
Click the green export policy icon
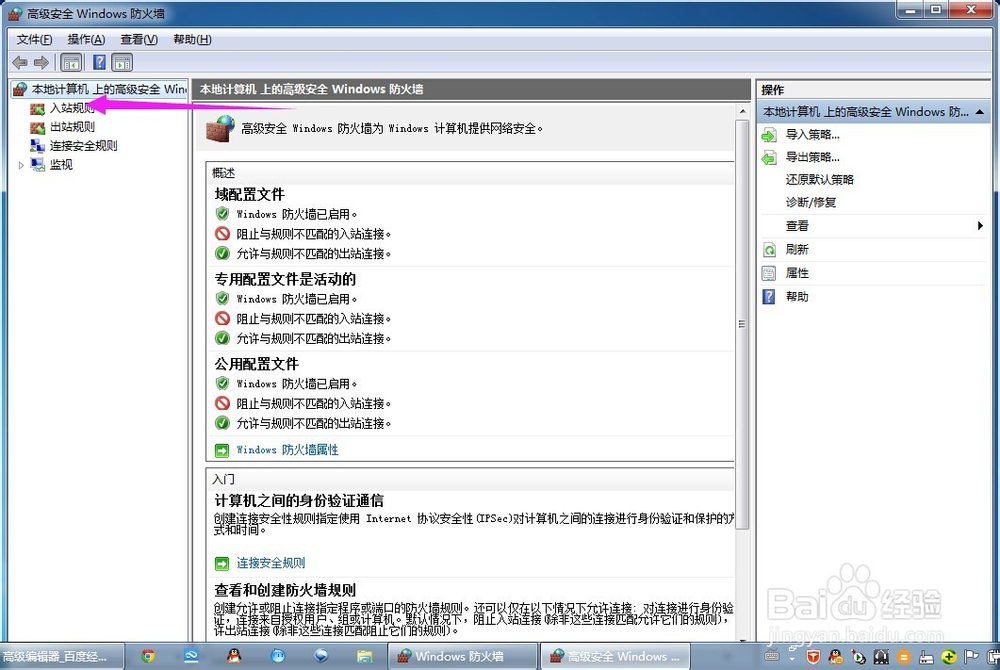tap(769, 157)
